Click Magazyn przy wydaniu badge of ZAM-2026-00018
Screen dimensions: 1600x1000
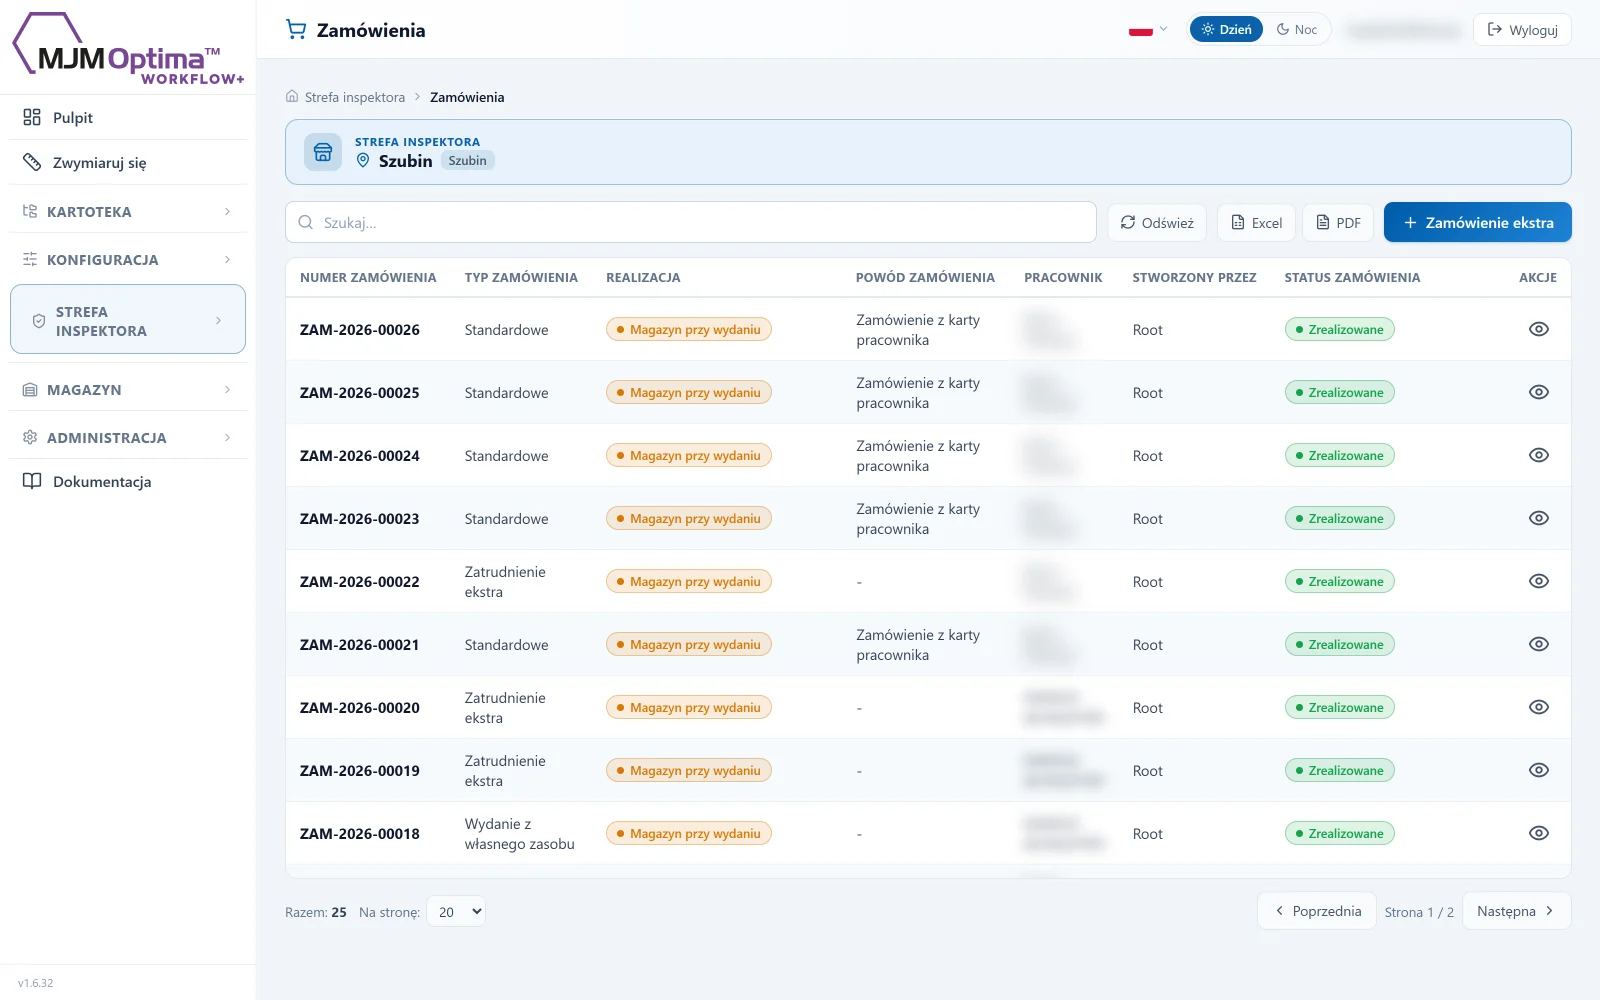[689, 833]
